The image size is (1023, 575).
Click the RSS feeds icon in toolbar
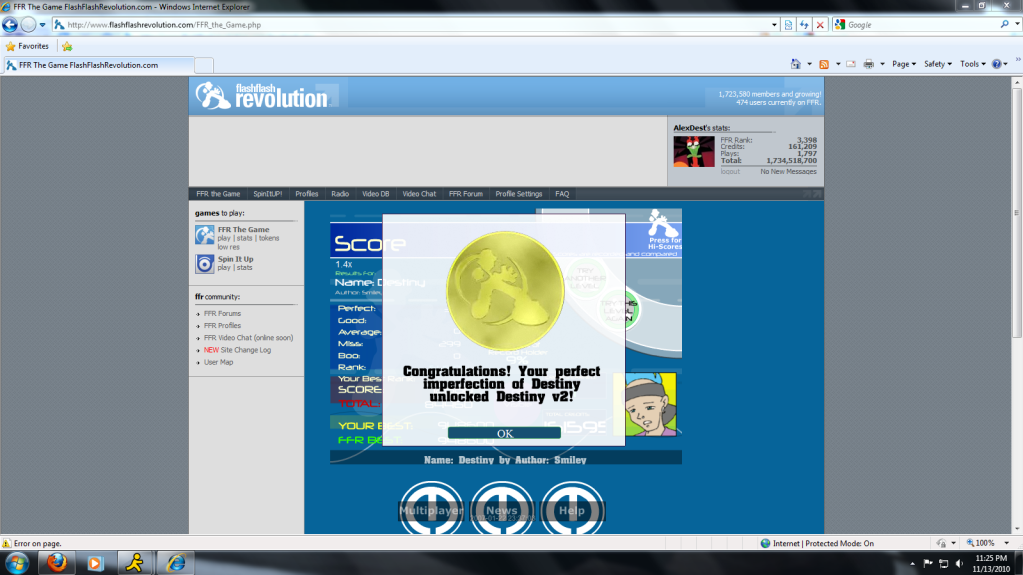(824, 64)
